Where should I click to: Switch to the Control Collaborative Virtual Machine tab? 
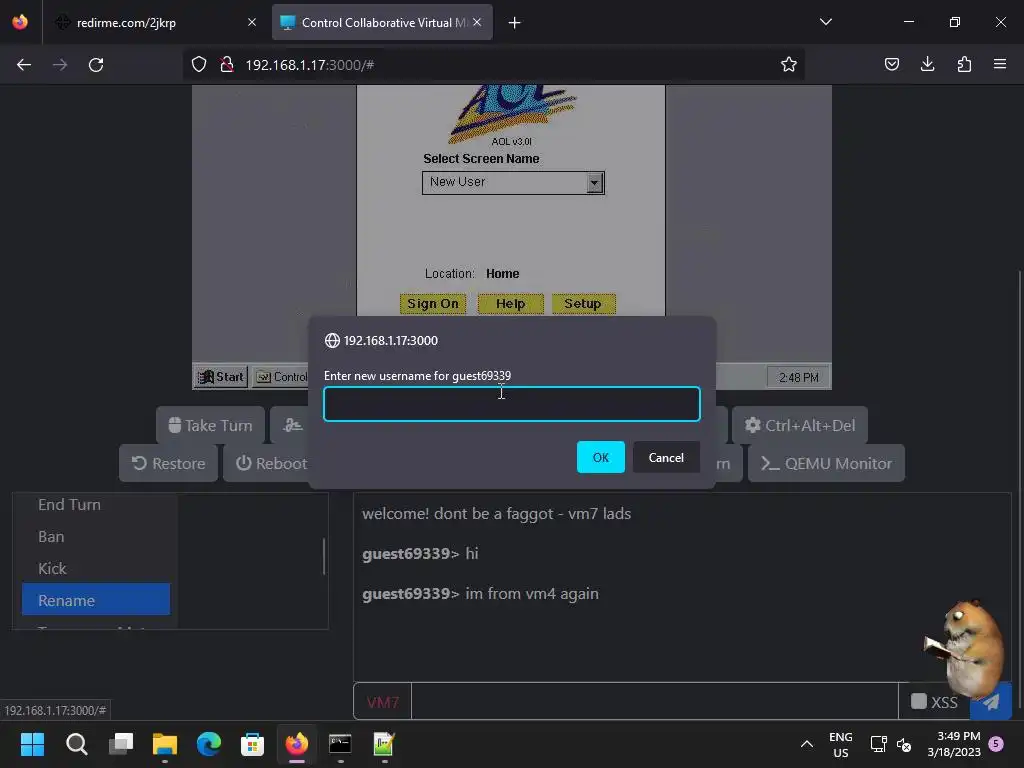(x=382, y=22)
